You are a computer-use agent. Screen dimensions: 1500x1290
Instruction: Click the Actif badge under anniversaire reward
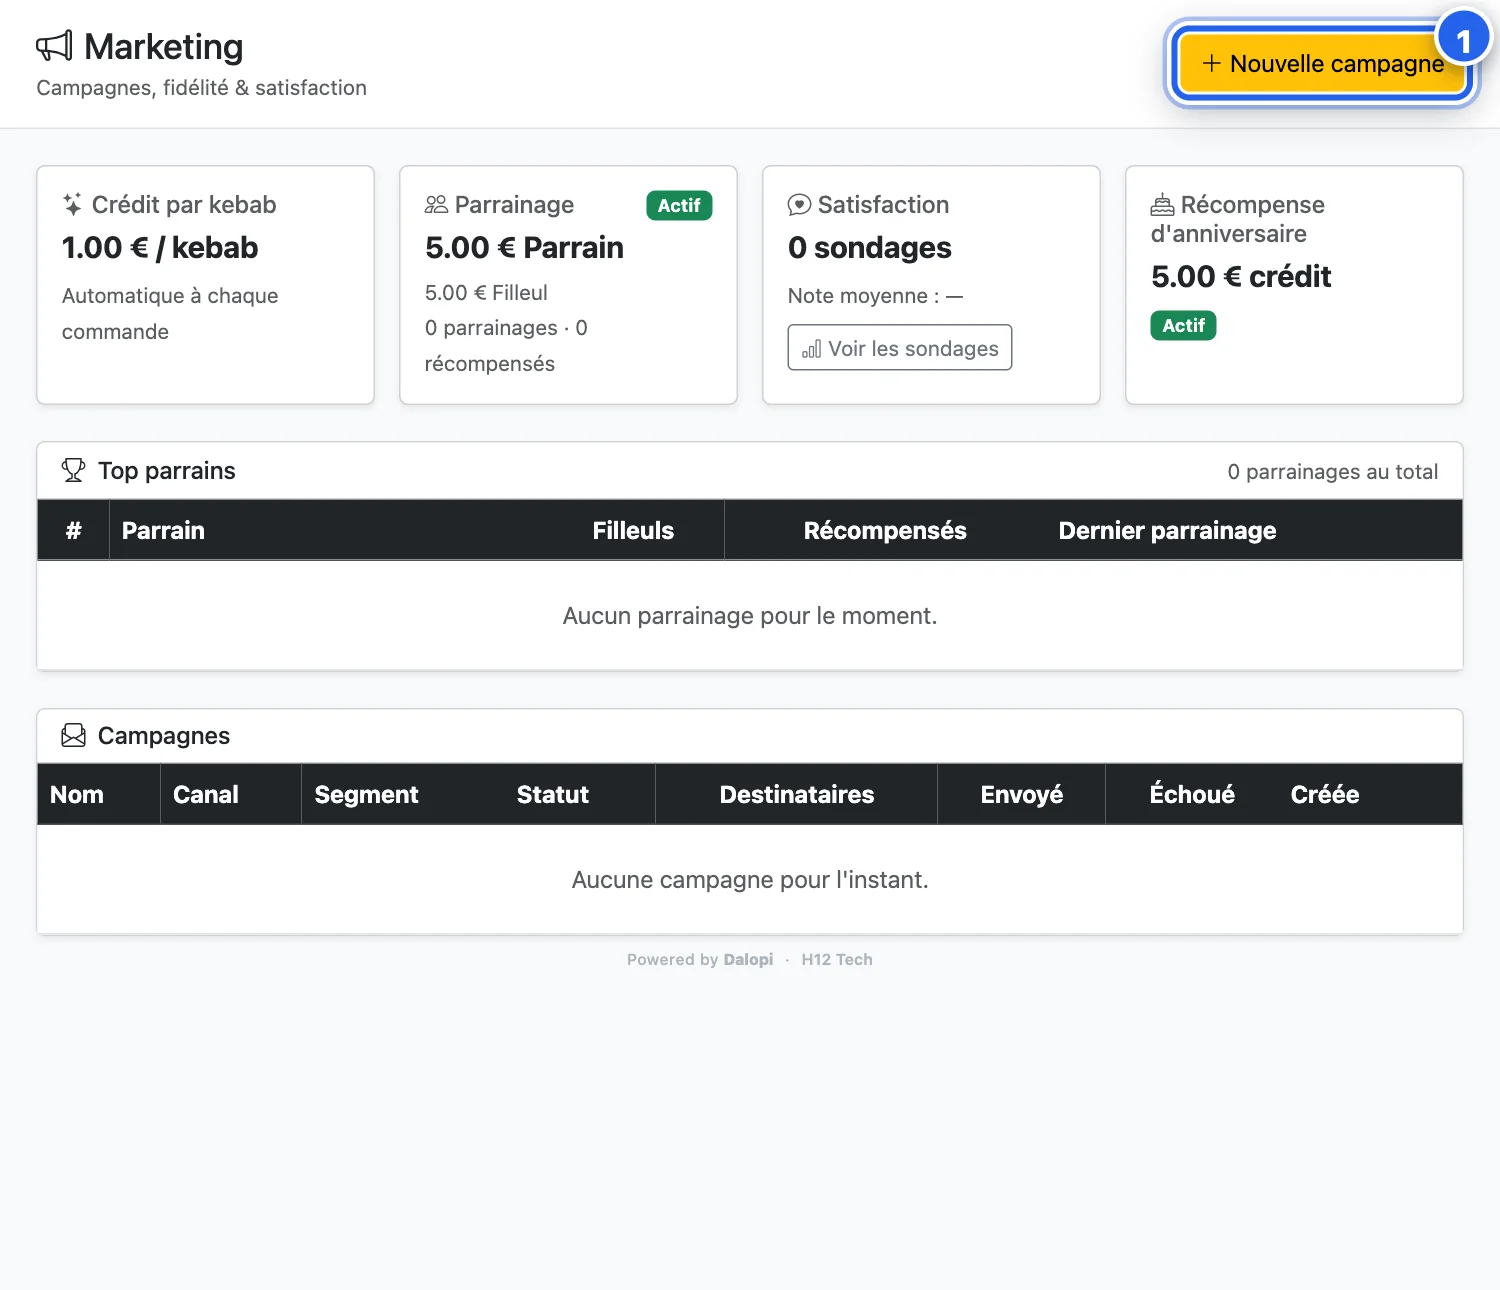click(1183, 325)
